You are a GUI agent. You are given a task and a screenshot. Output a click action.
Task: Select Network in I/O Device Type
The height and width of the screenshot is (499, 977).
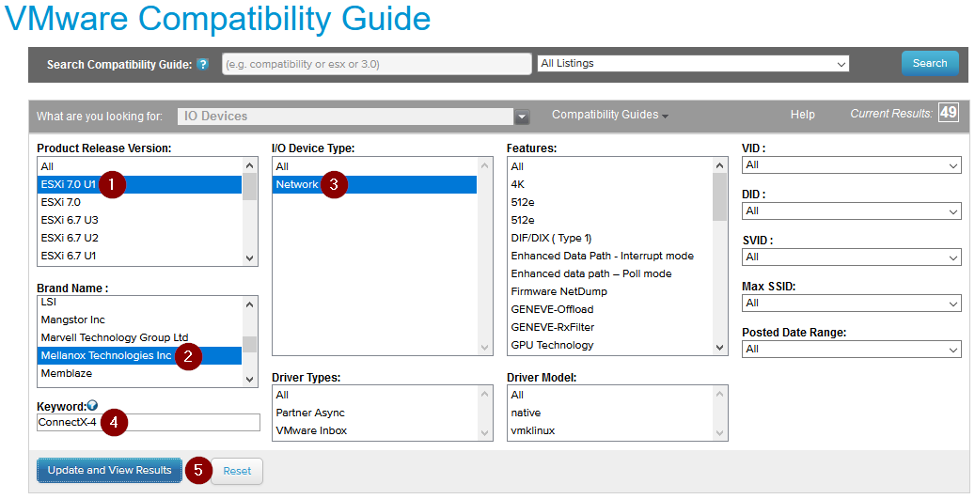[x=374, y=184]
